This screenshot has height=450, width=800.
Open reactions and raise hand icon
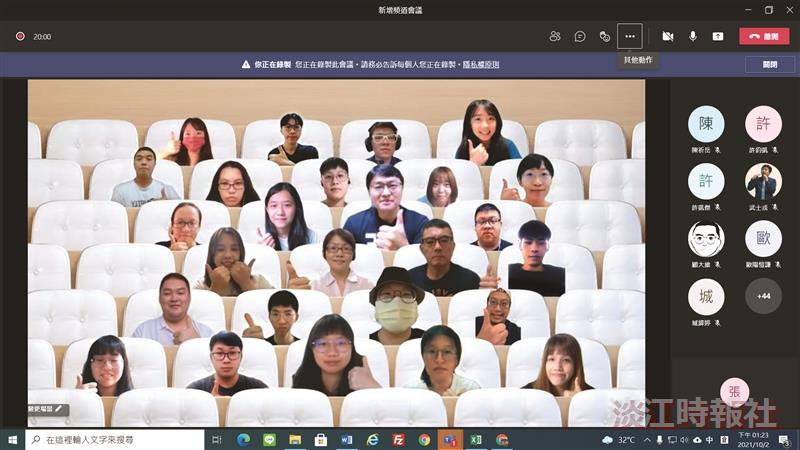pos(605,36)
